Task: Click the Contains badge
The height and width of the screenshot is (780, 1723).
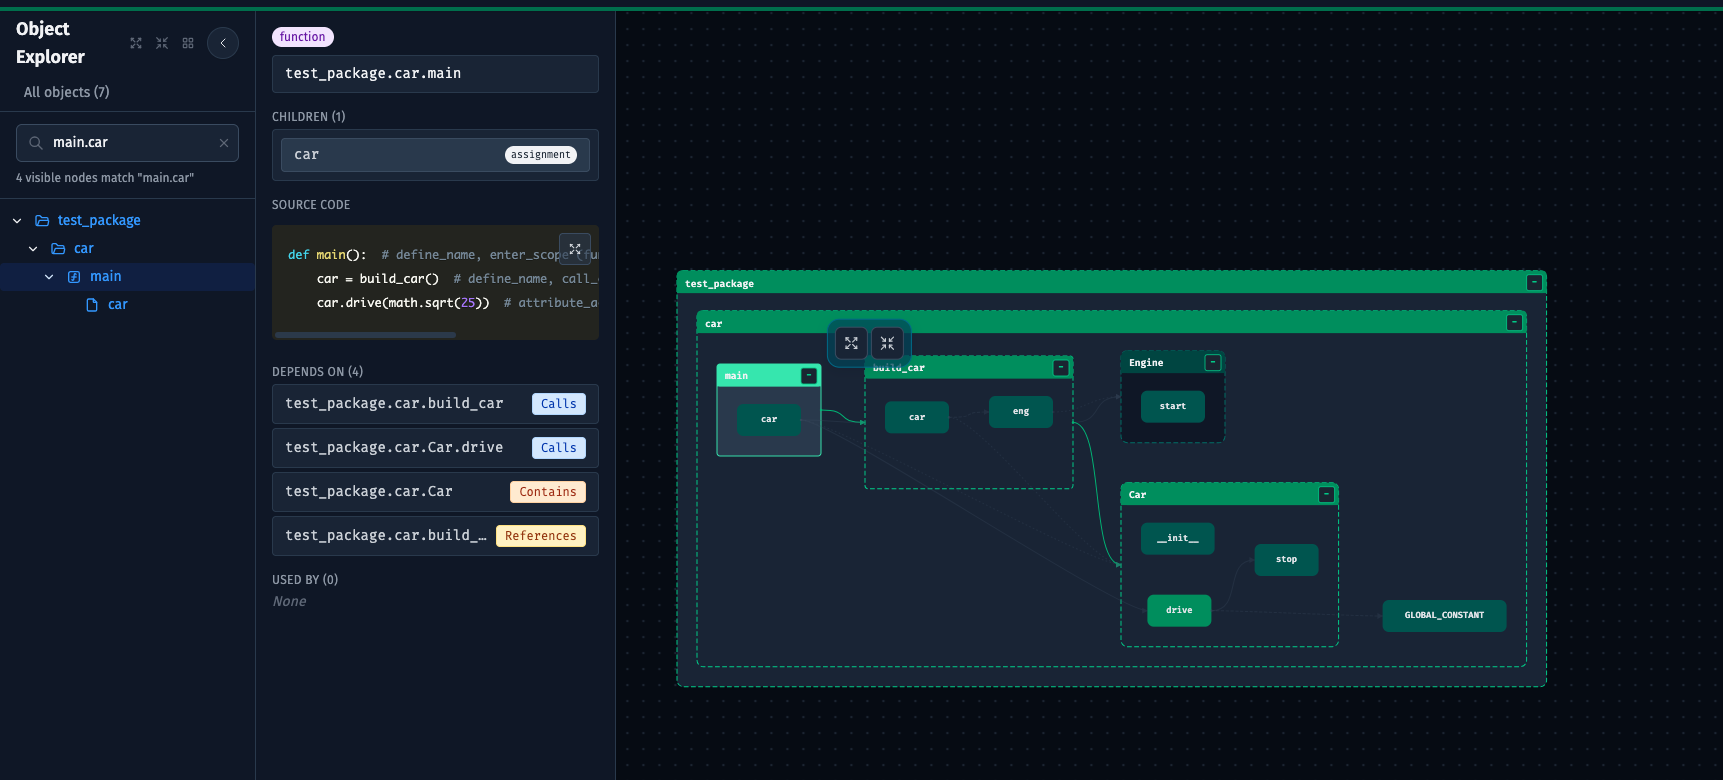Action: [x=548, y=492]
